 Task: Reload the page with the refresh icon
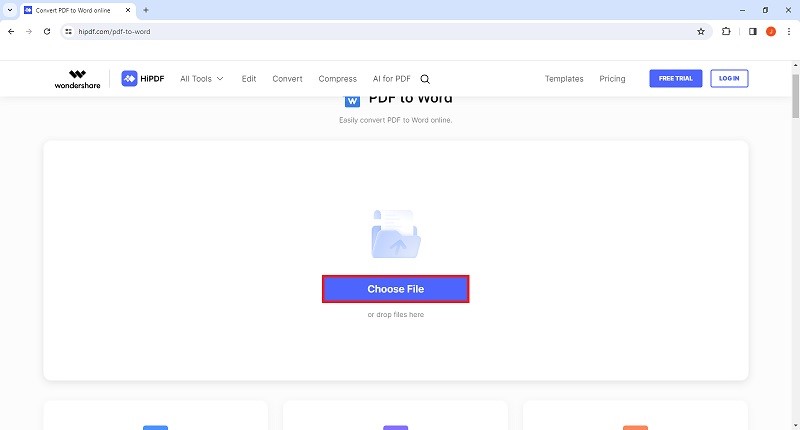[47, 32]
